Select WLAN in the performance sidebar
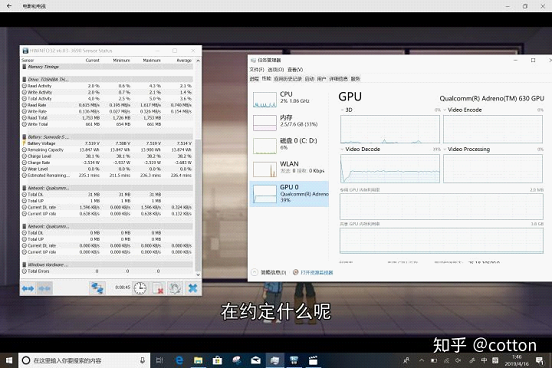The image size is (552, 368). tap(289, 168)
